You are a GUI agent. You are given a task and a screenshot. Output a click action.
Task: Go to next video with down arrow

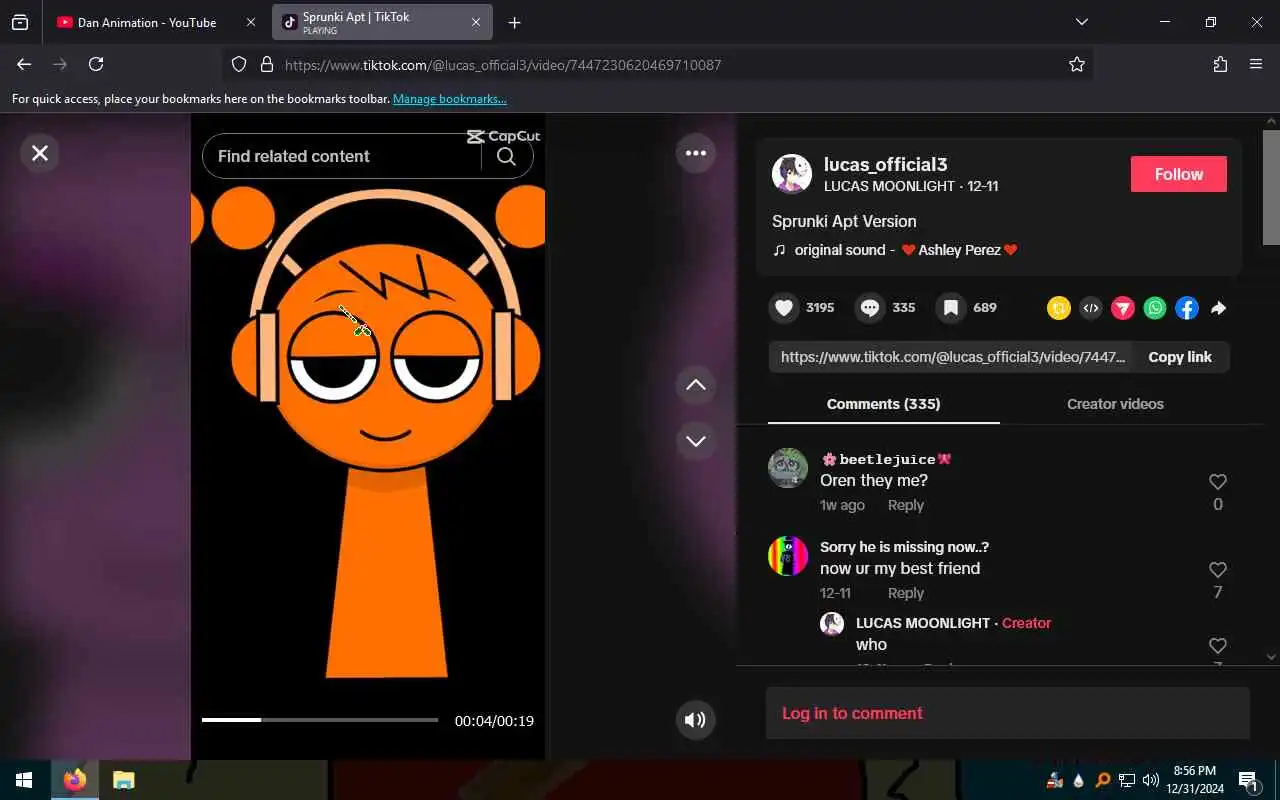(696, 441)
